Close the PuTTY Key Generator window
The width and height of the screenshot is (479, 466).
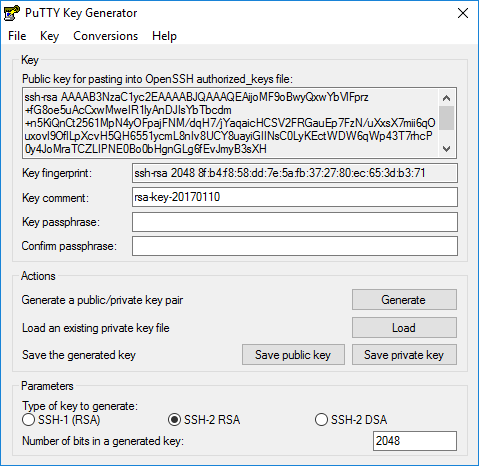(463, 13)
